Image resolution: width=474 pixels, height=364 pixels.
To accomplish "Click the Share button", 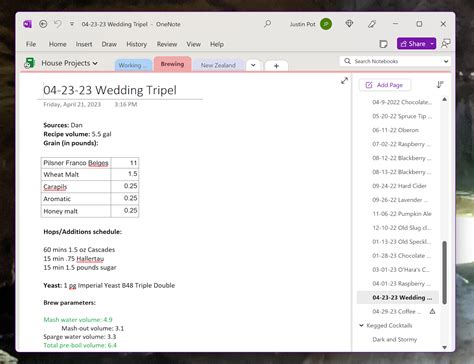I will tap(413, 44).
